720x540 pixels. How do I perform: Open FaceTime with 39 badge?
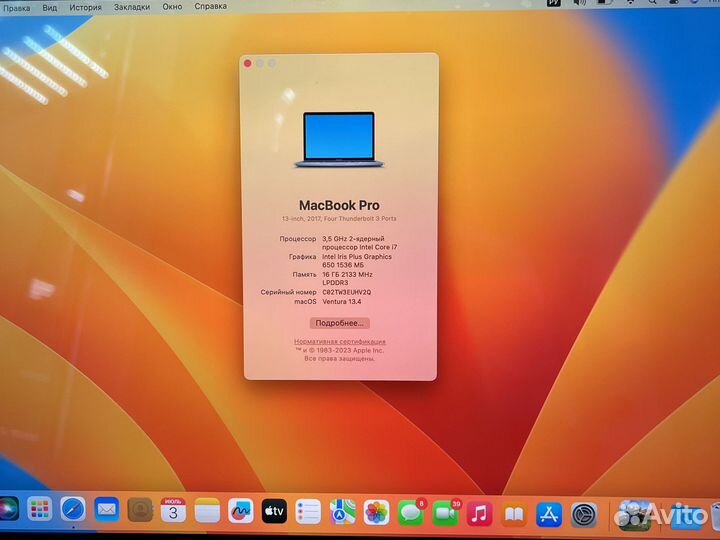(445, 514)
